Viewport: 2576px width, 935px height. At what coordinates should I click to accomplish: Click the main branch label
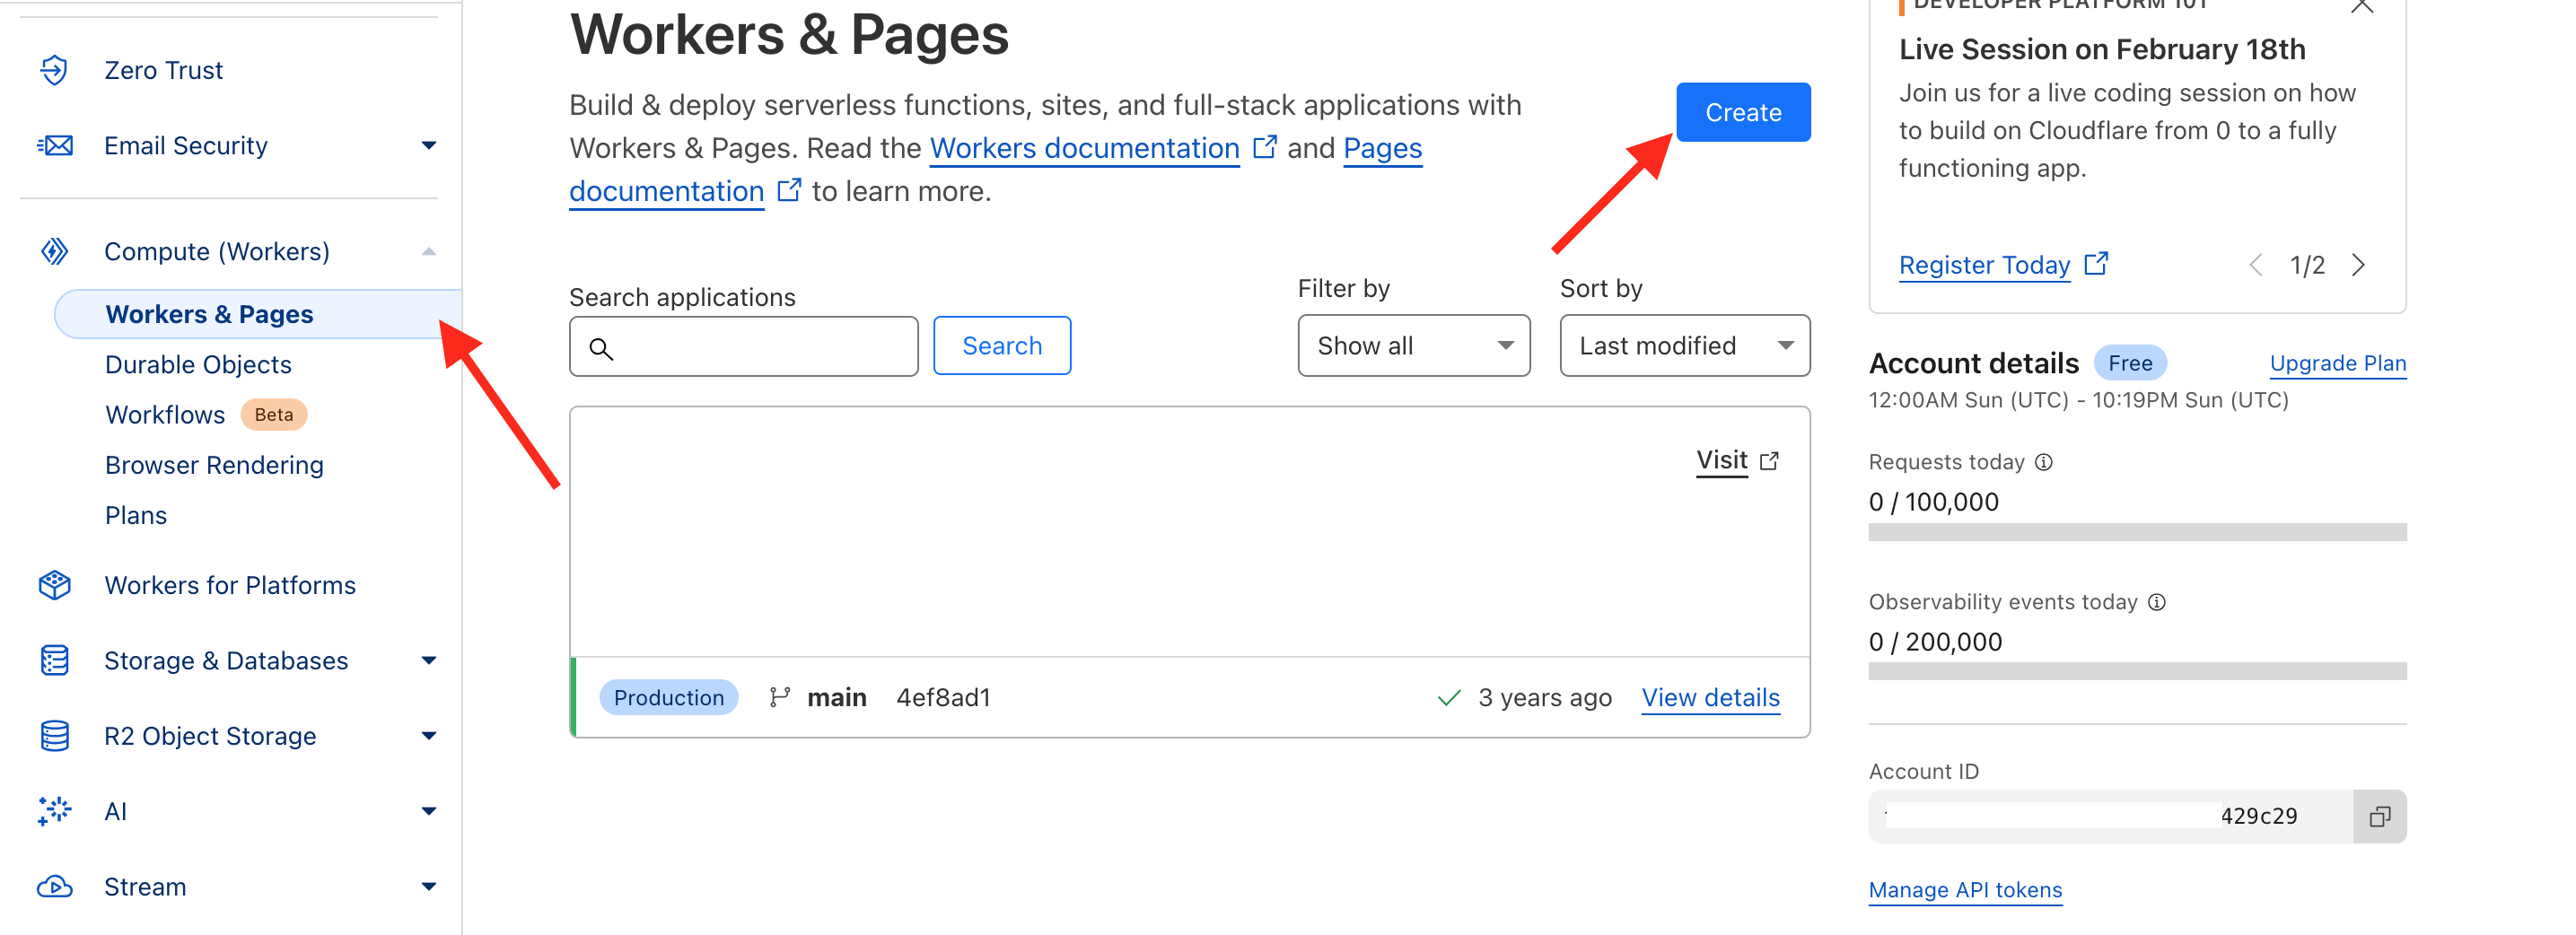pos(836,697)
